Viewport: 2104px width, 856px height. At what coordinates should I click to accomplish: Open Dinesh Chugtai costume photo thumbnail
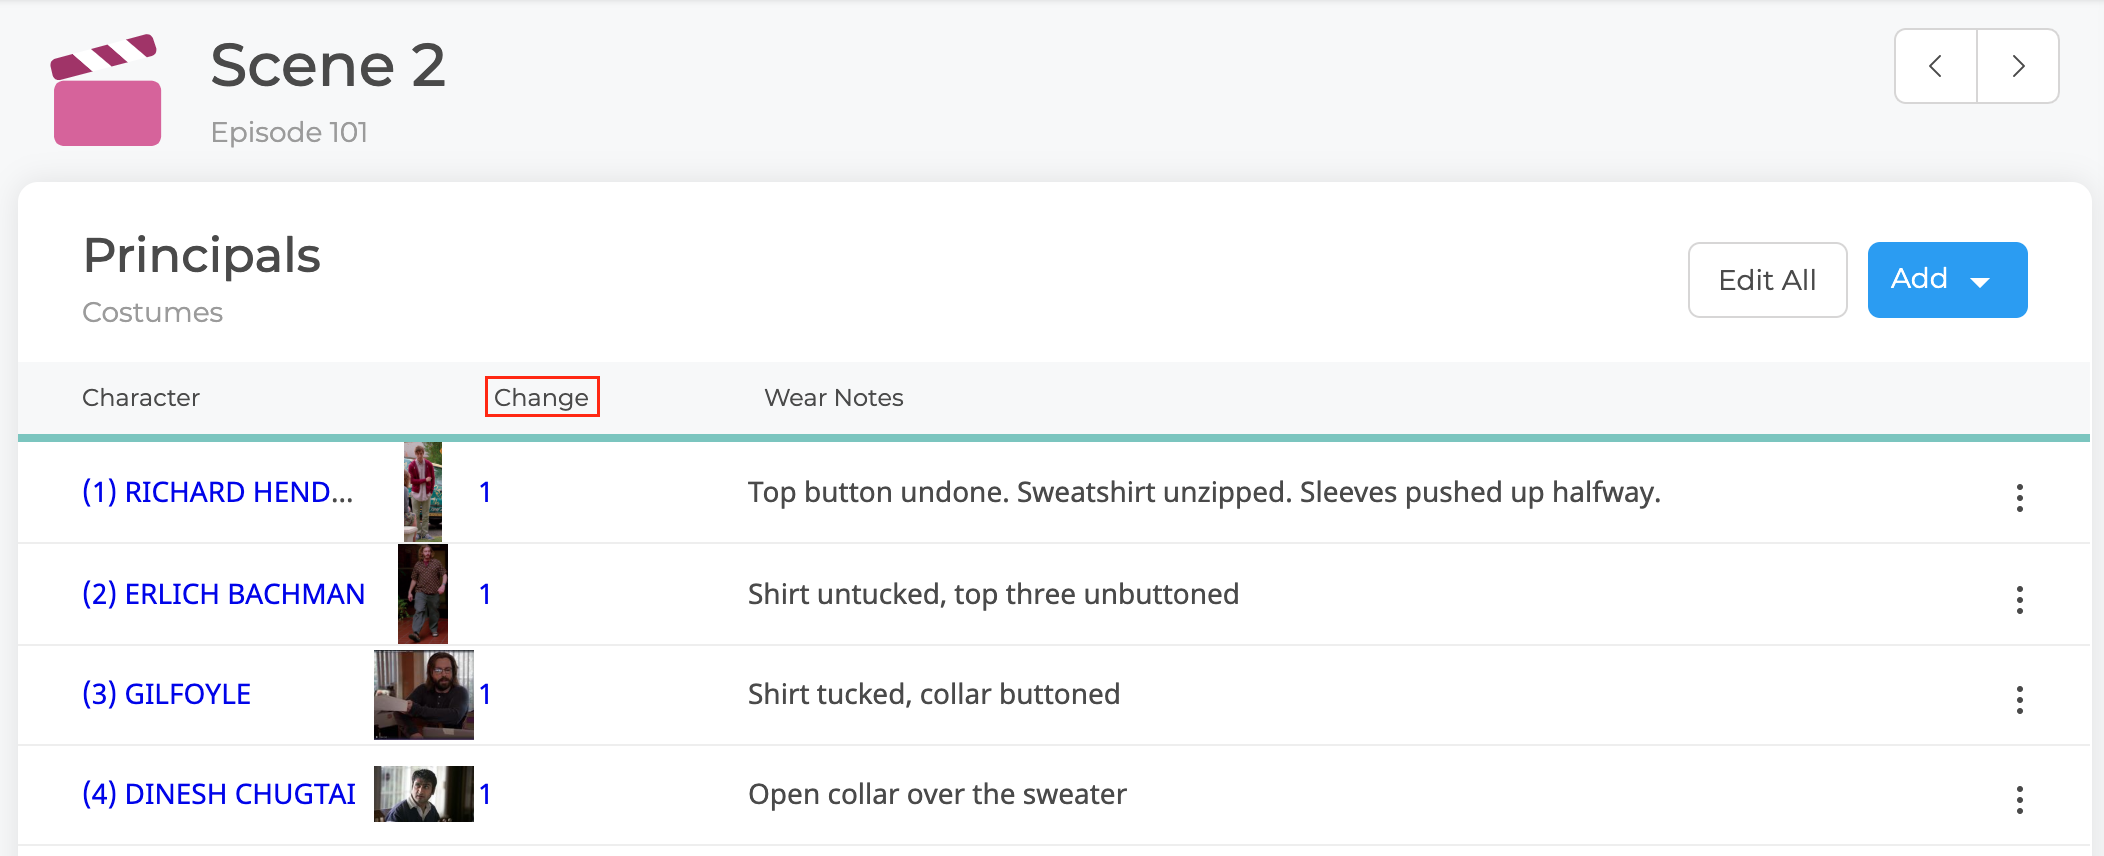pyautogui.click(x=424, y=794)
